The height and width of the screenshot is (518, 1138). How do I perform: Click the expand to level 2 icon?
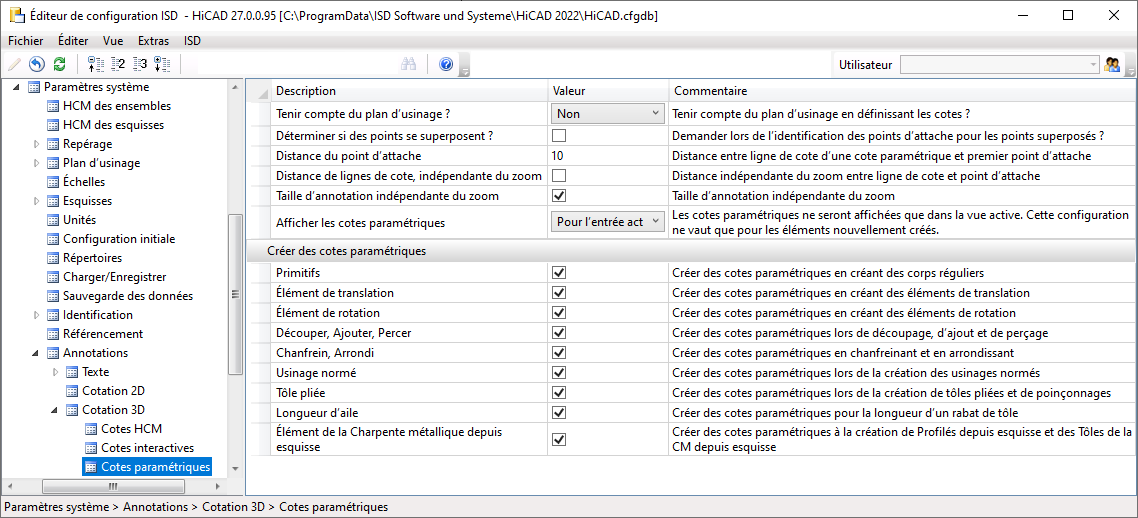click(x=117, y=65)
